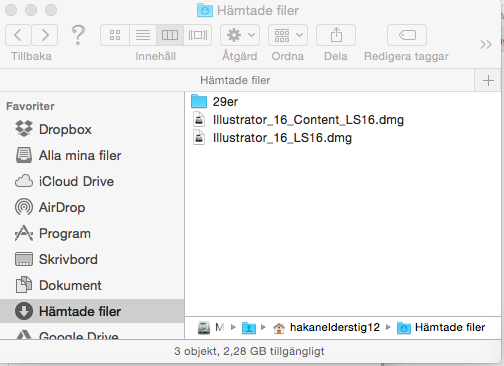Viewport: 504px width, 366px height.
Task: Switch to list view
Action: (x=143, y=35)
